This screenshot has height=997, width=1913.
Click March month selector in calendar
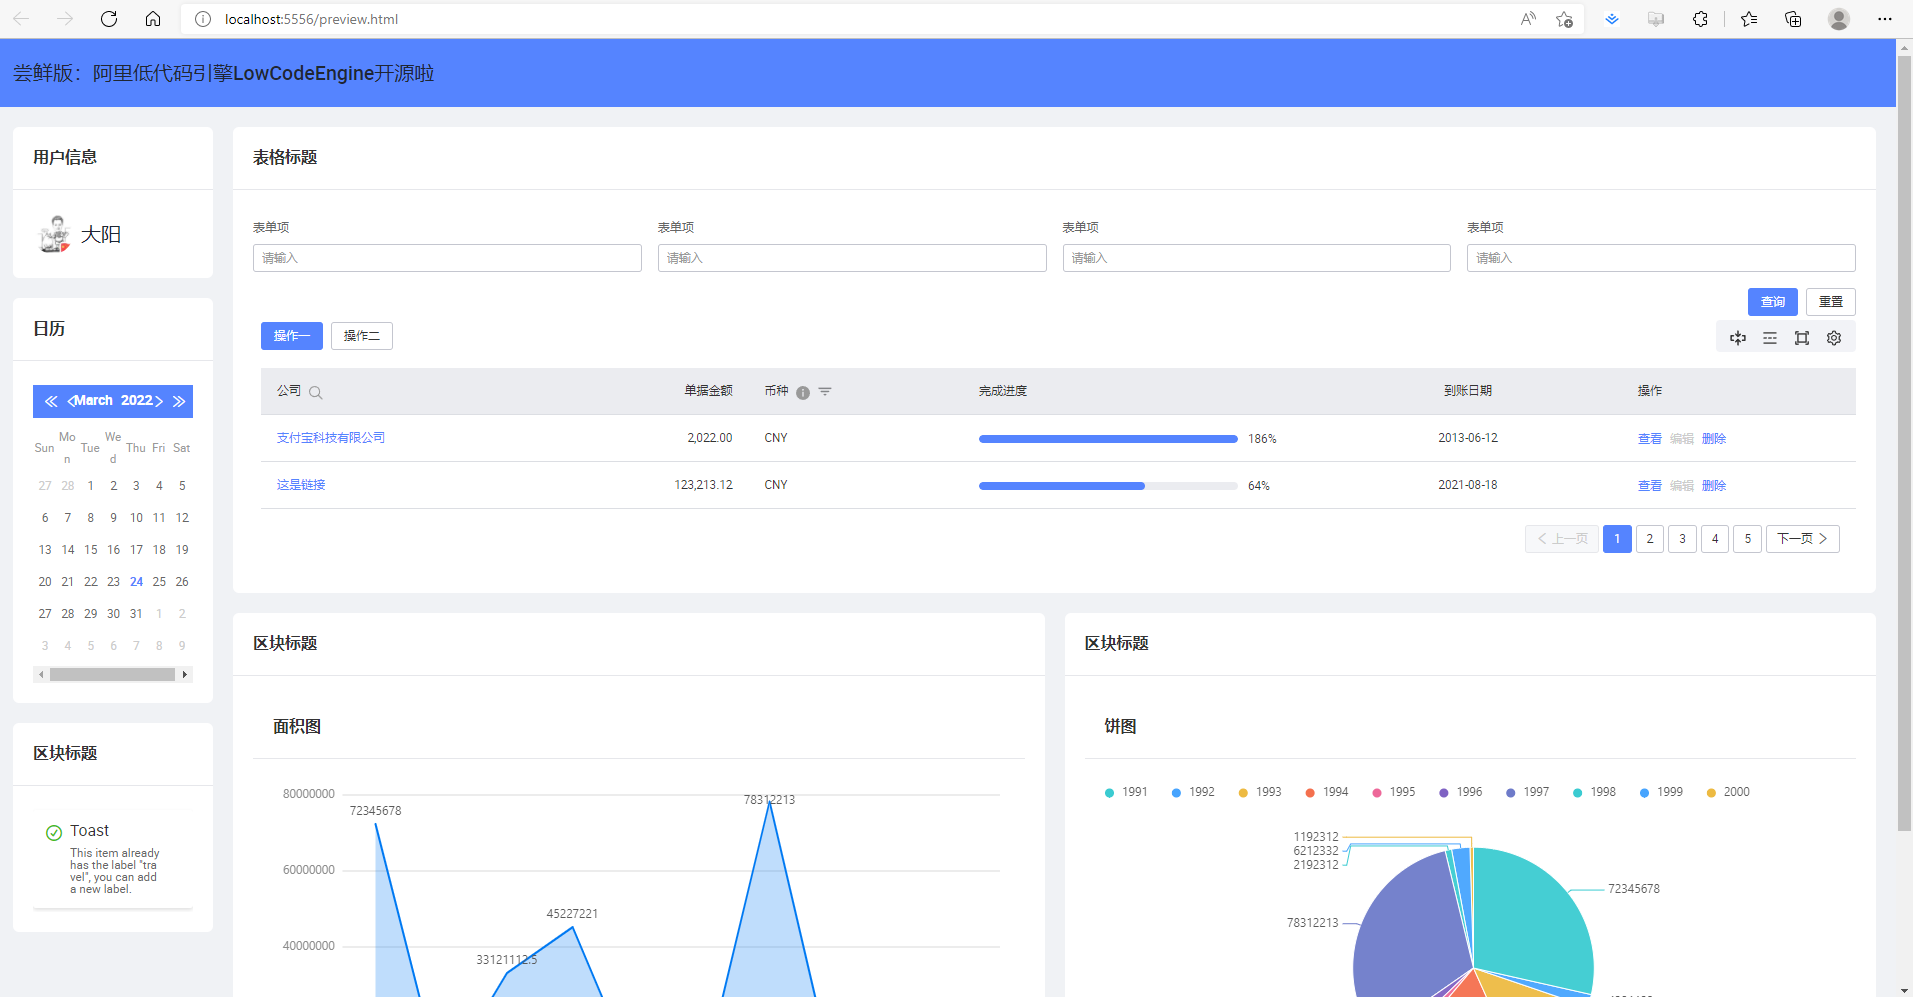[x=94, y=401]
